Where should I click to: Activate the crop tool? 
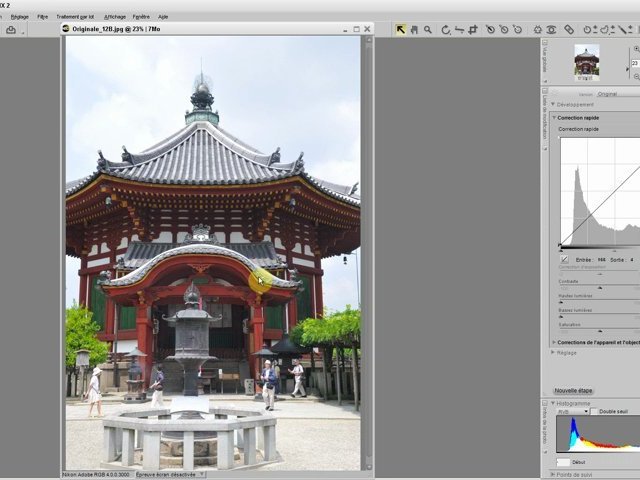[472, 30]
